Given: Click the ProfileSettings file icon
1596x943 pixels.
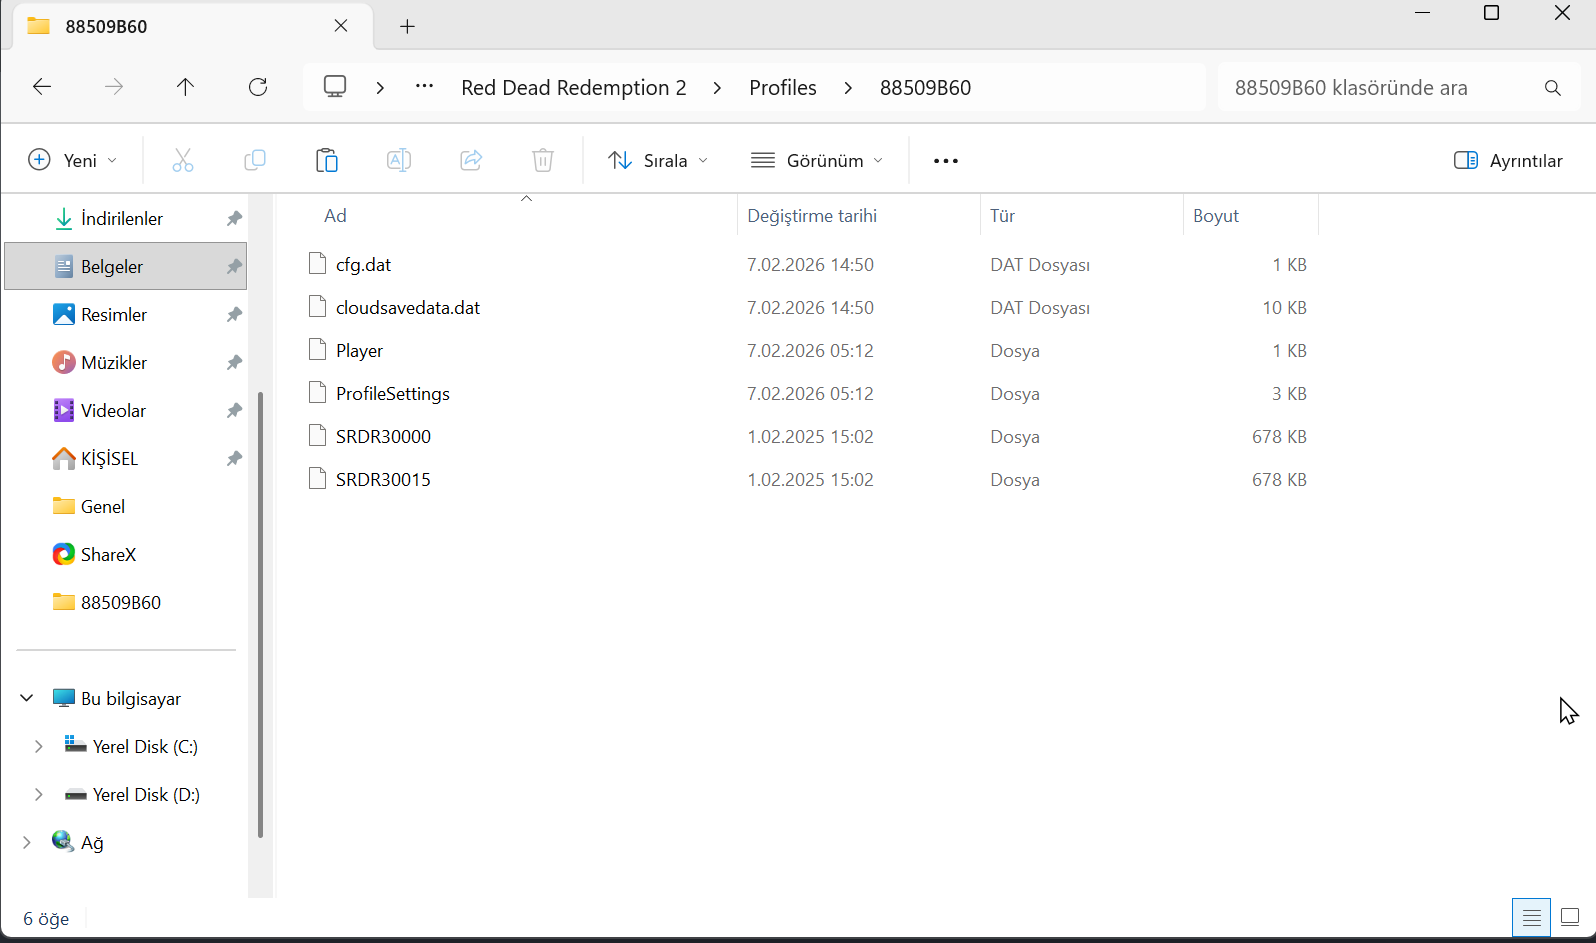Looking at the screenshot, I should coord(318,392).
